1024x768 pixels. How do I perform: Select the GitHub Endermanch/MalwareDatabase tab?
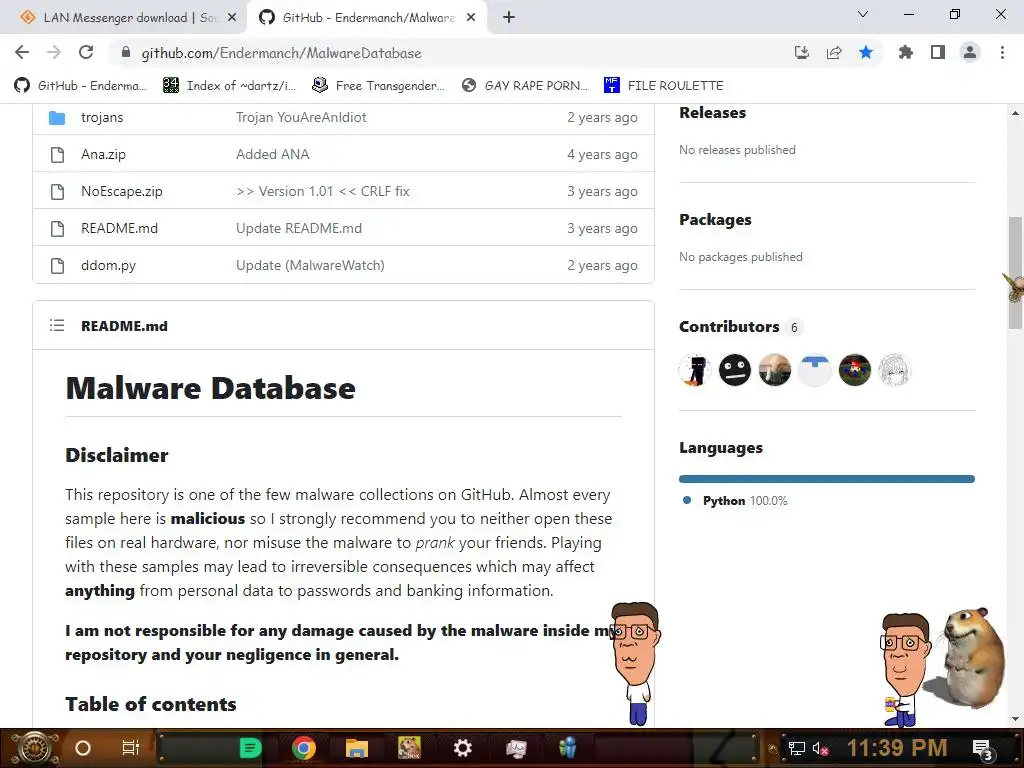click(x=368, y=18)
